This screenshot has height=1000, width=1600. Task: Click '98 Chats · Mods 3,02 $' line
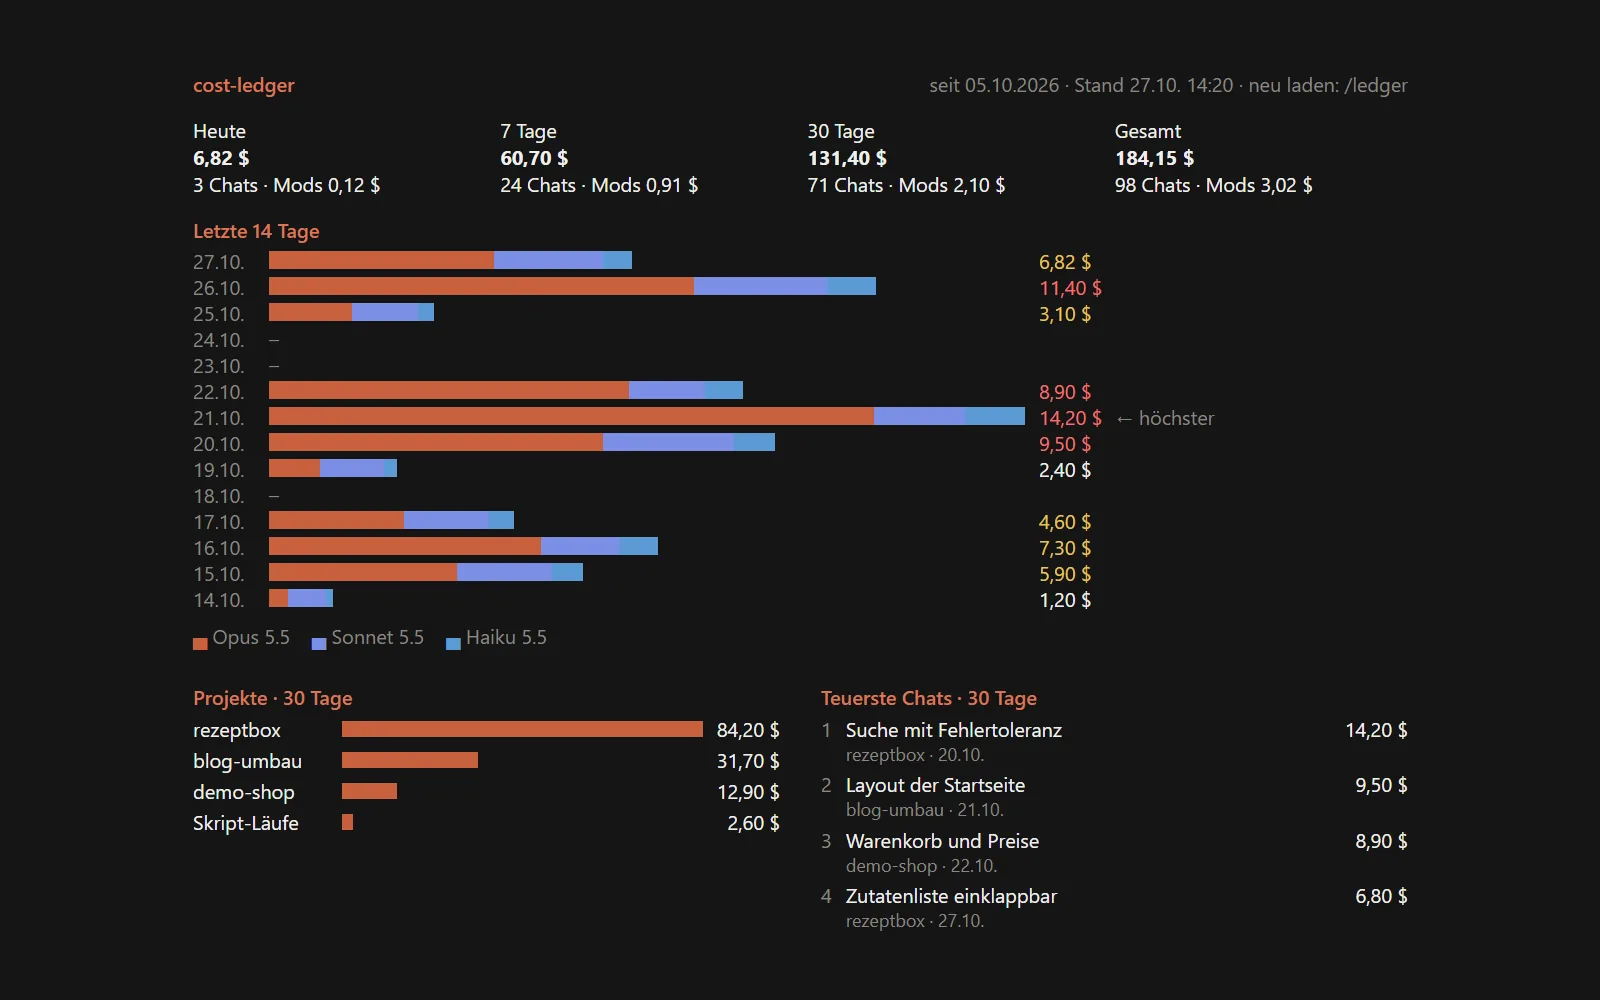[x=1214, y=185]
